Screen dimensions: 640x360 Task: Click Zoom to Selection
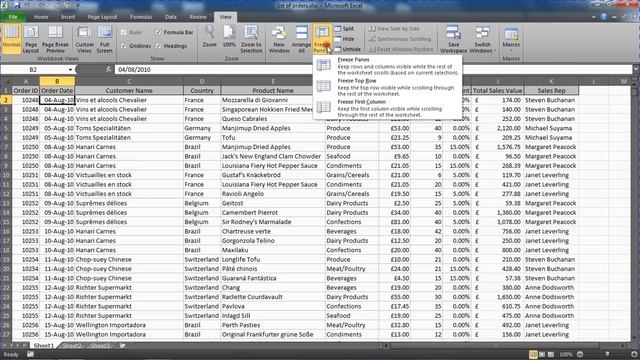[x=251, y=39]
